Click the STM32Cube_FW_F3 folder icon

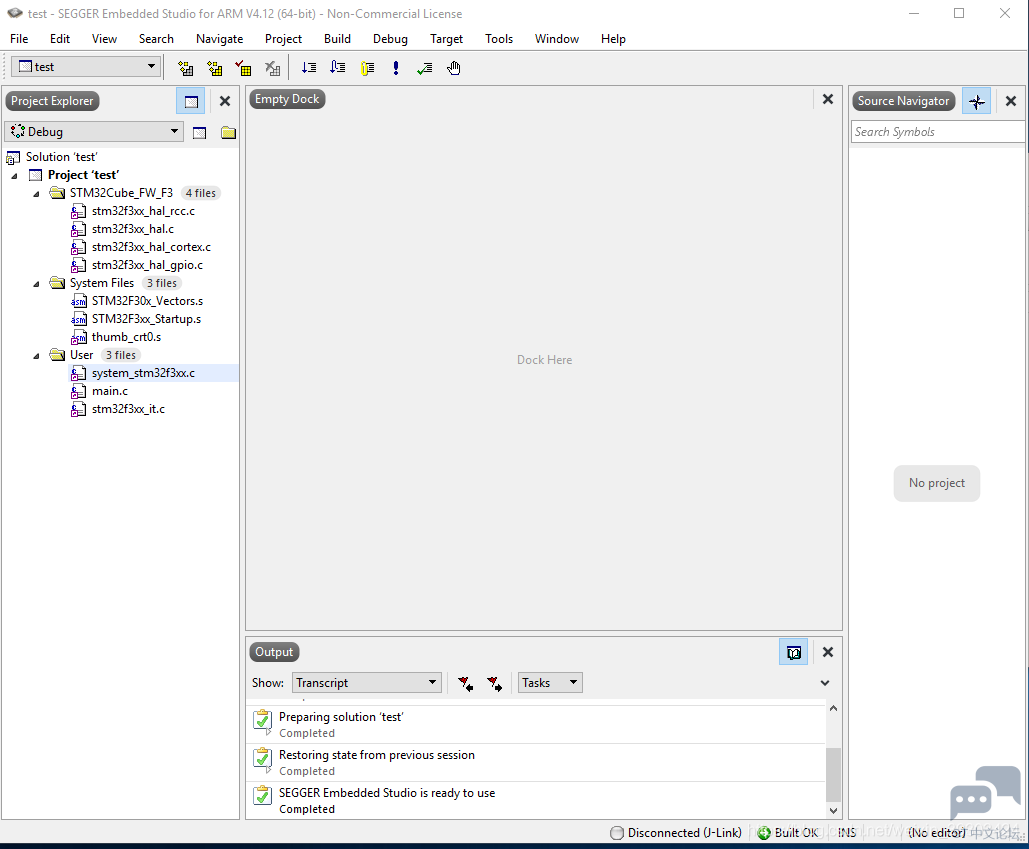(x=58, y=192)
